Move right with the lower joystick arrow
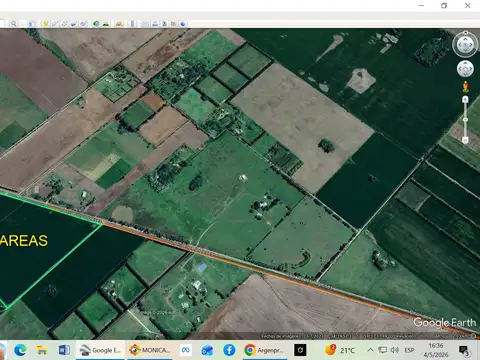Image resolution: width=480 pixels, height=360 pixels. [471, 69]
